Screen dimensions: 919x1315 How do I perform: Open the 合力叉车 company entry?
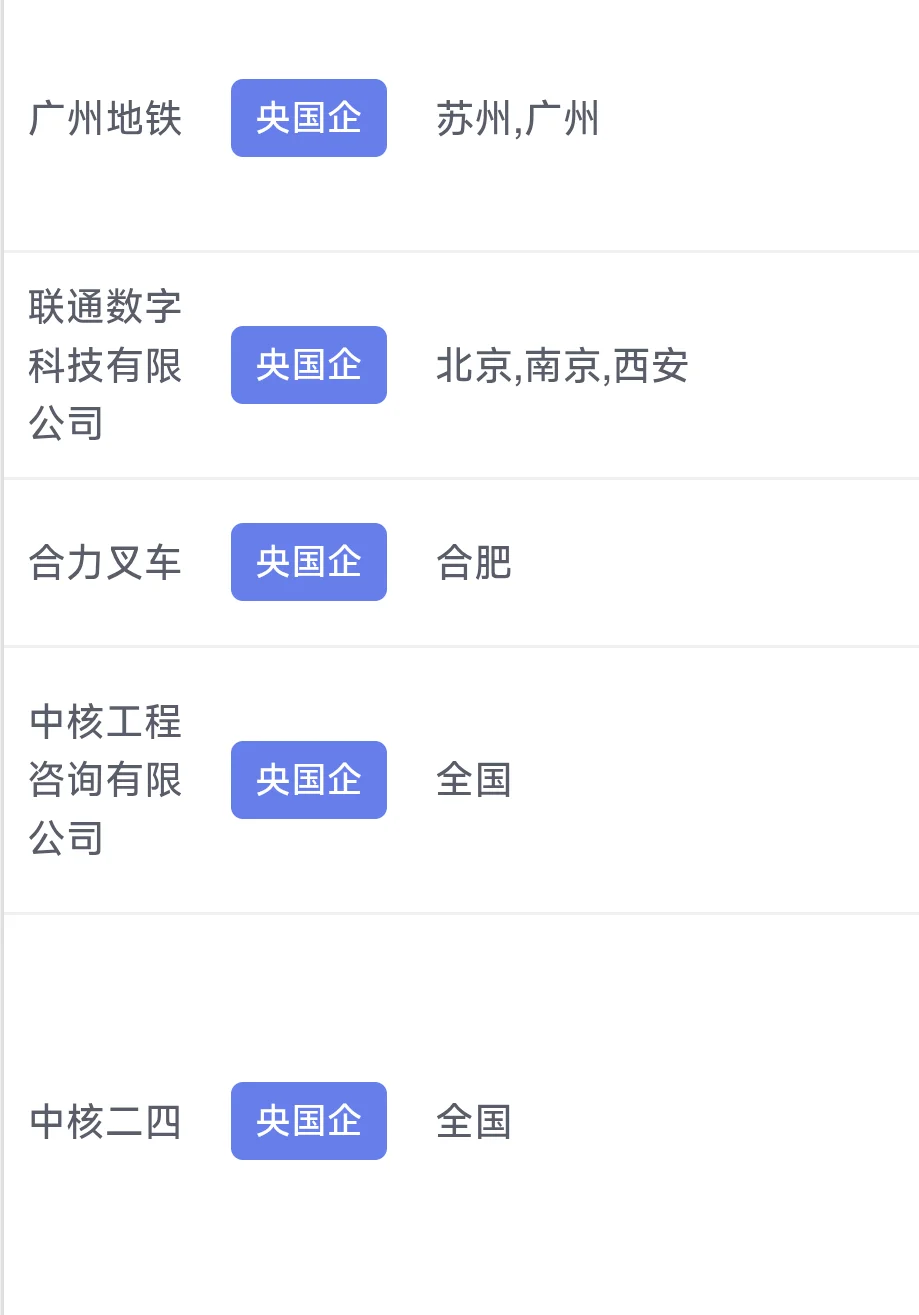(x=105, y=562)
